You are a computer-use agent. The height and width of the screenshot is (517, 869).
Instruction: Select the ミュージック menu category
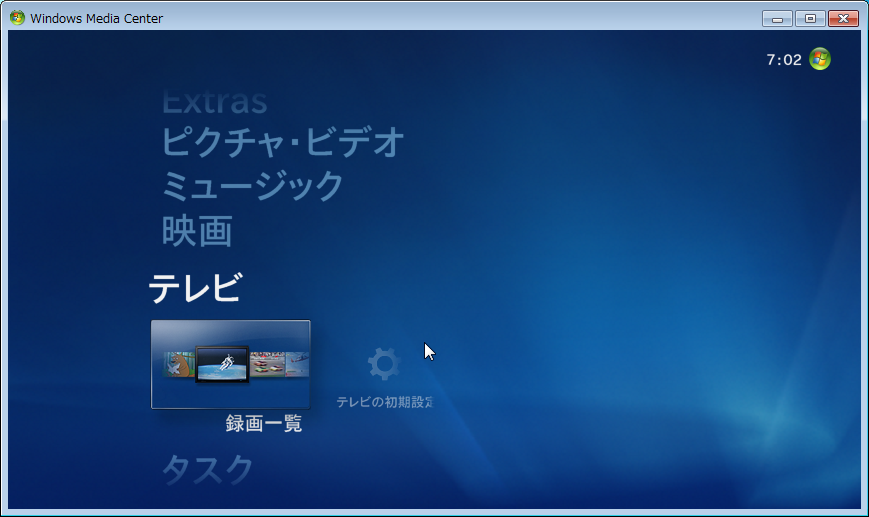[253, 186]
